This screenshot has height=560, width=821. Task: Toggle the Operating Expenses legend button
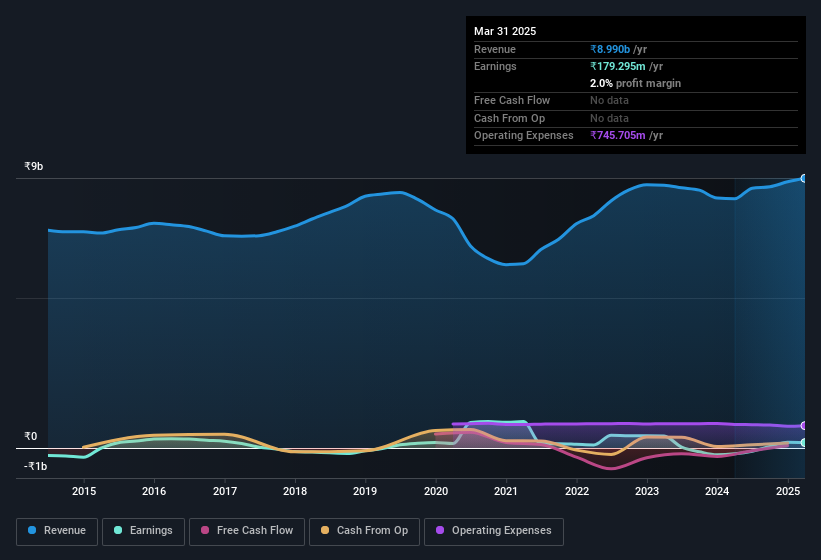click(494, 531)
